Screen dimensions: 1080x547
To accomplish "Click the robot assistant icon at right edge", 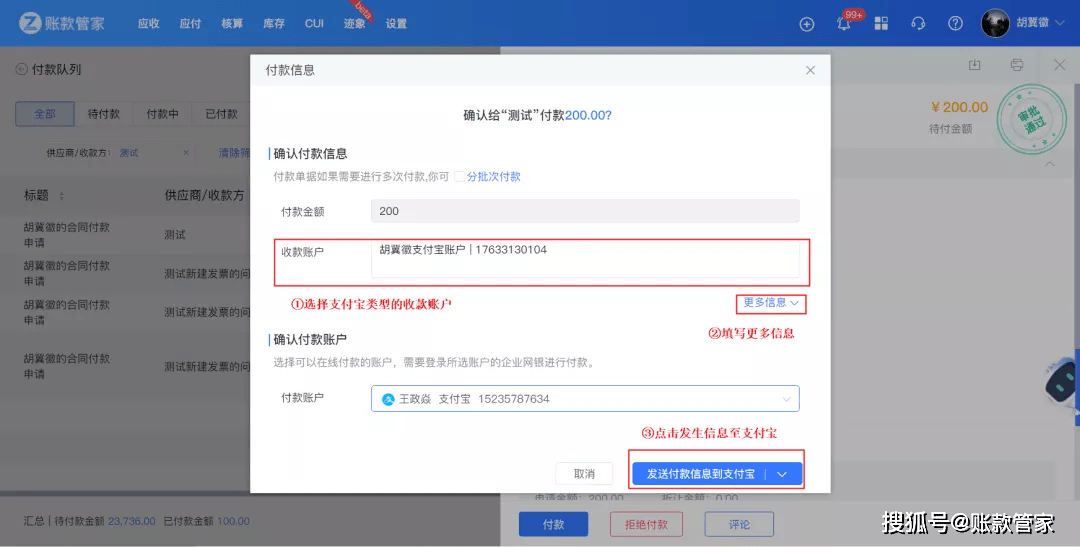I will click(1061, 382).
